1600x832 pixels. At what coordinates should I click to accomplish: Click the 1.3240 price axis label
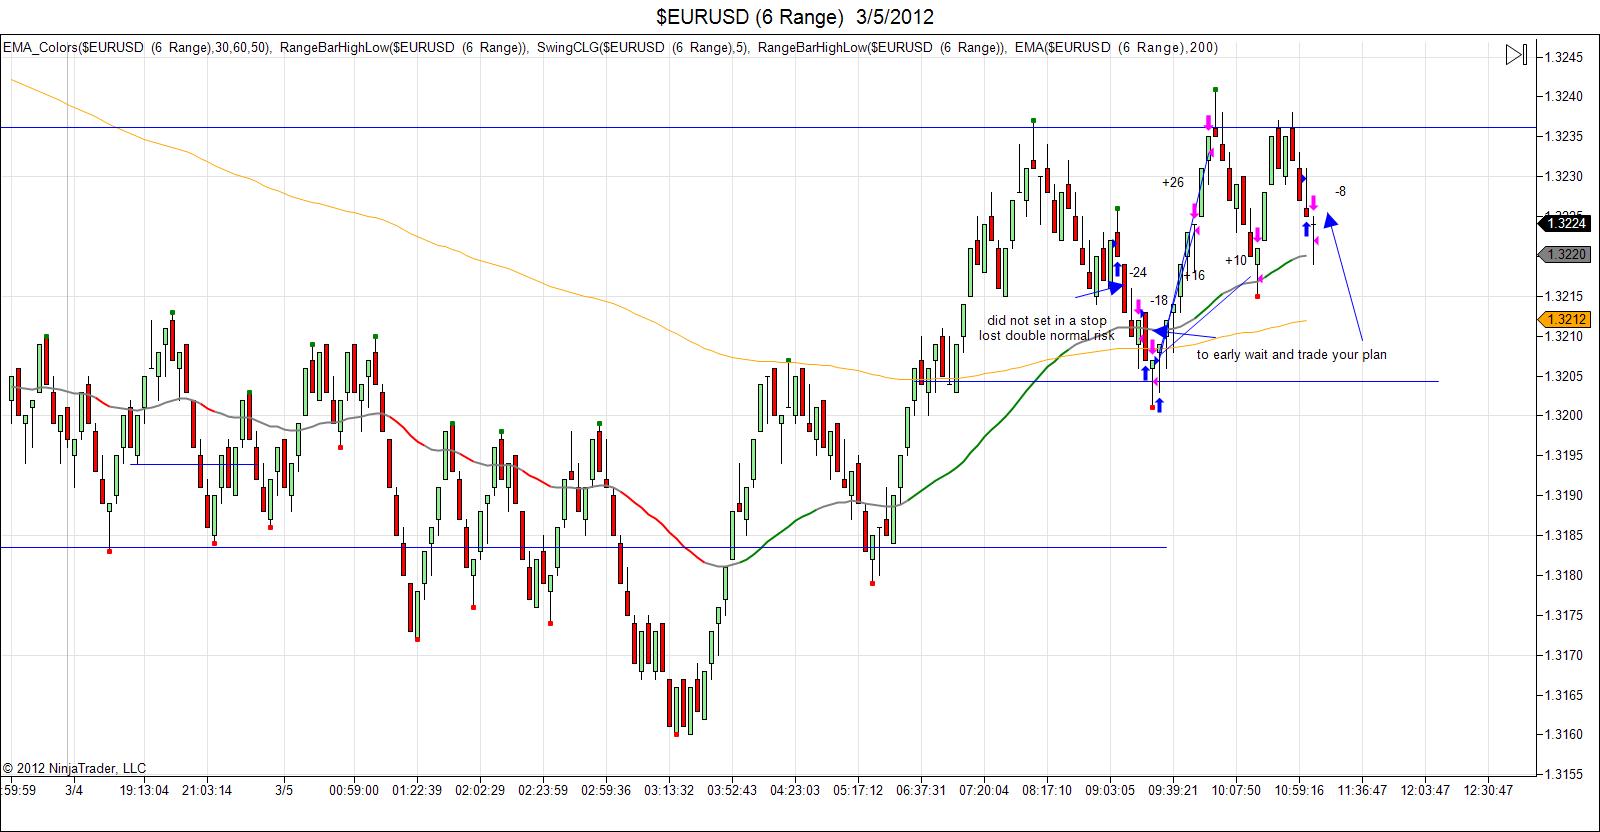tap(1564, 97)
